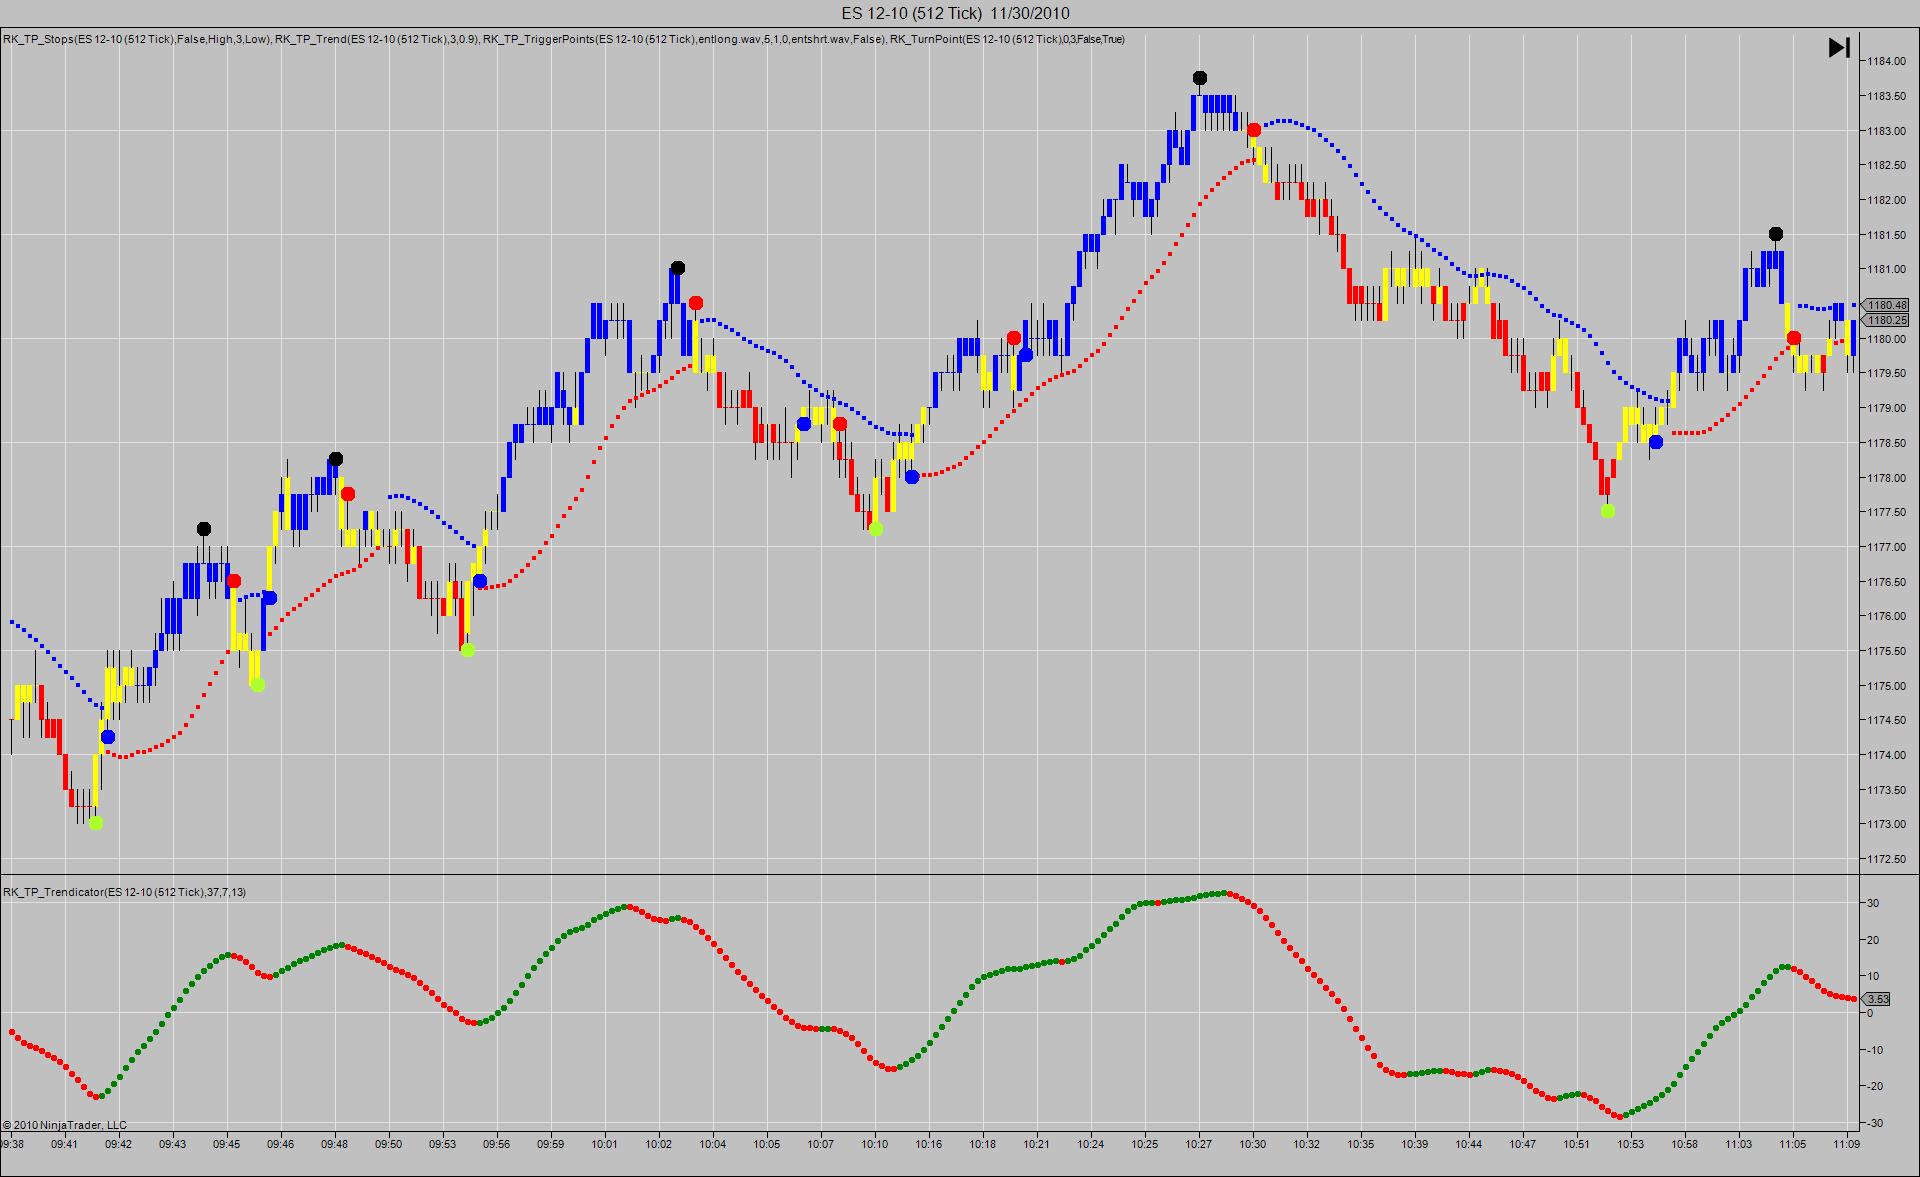
Task: Click the 1180.25 price marker
Action: click(x=1886, y=320)
